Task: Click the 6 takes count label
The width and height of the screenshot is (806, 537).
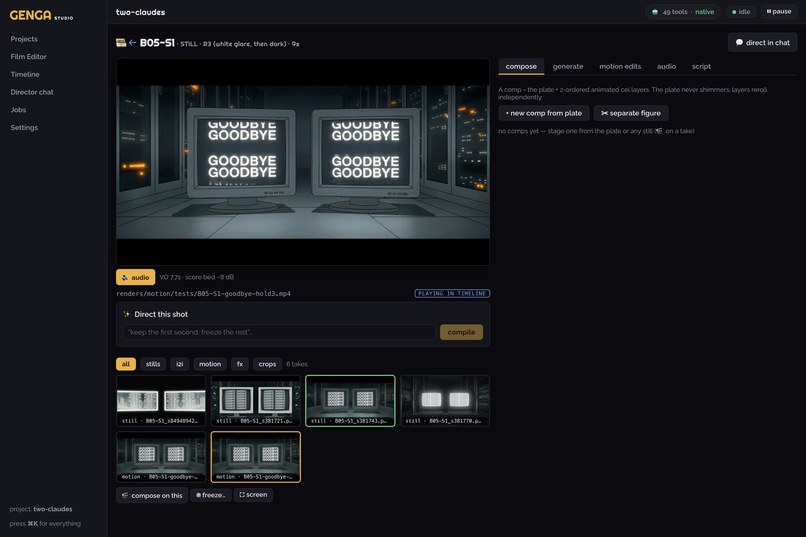Action: (297, 364)
